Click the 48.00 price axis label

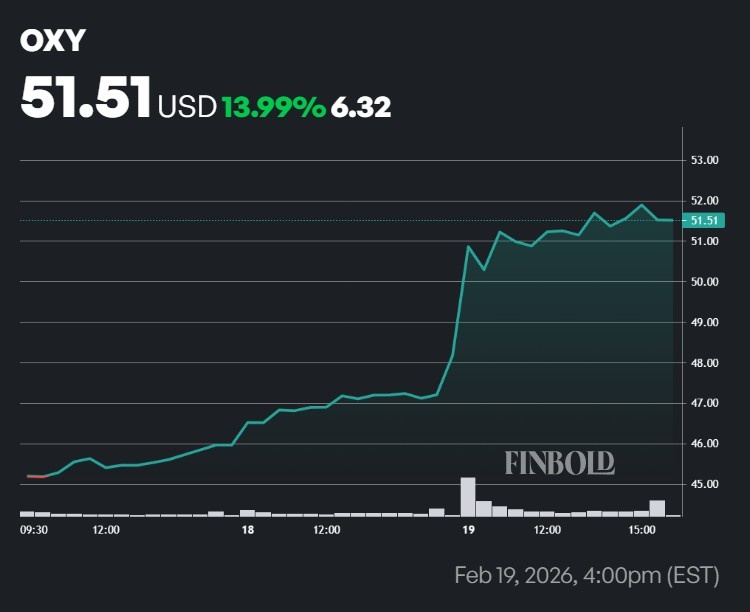click(x=705, y=363)
